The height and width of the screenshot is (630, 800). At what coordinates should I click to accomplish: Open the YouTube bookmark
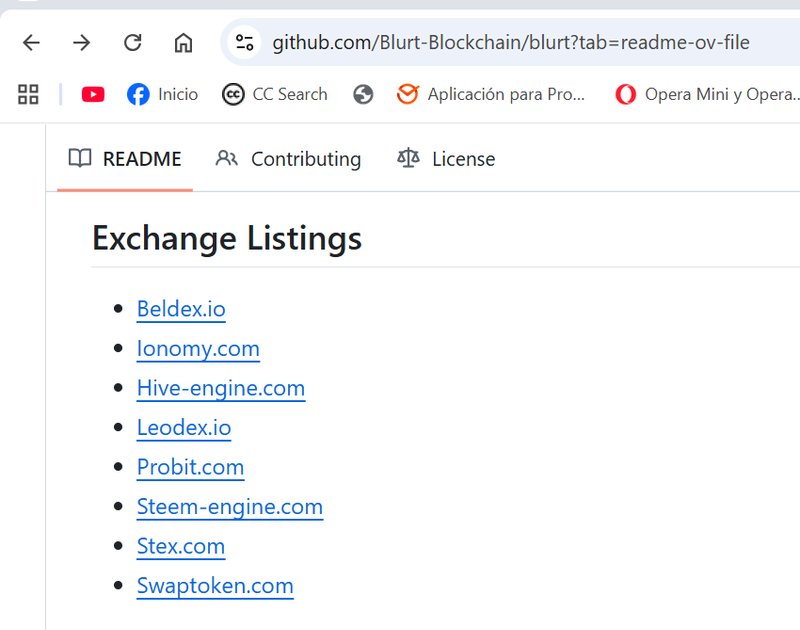(93, 94)
